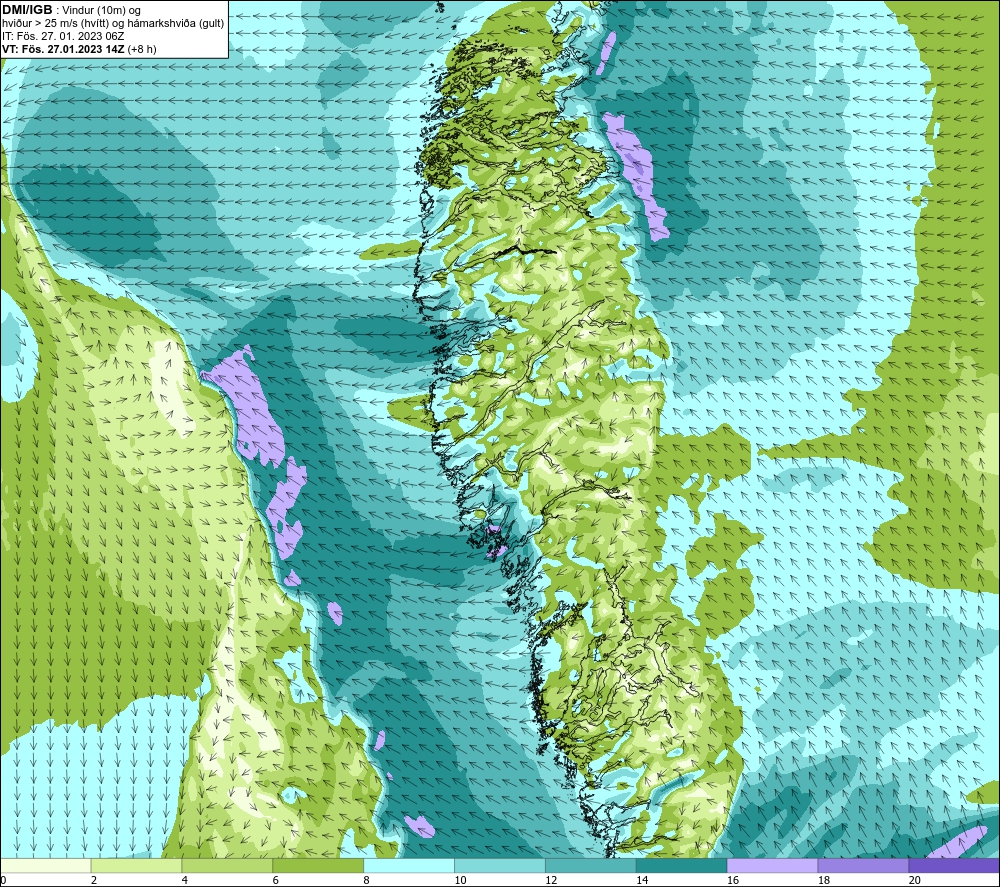Click the 12–14 m/s teal legend swatch

click(591, 866)
